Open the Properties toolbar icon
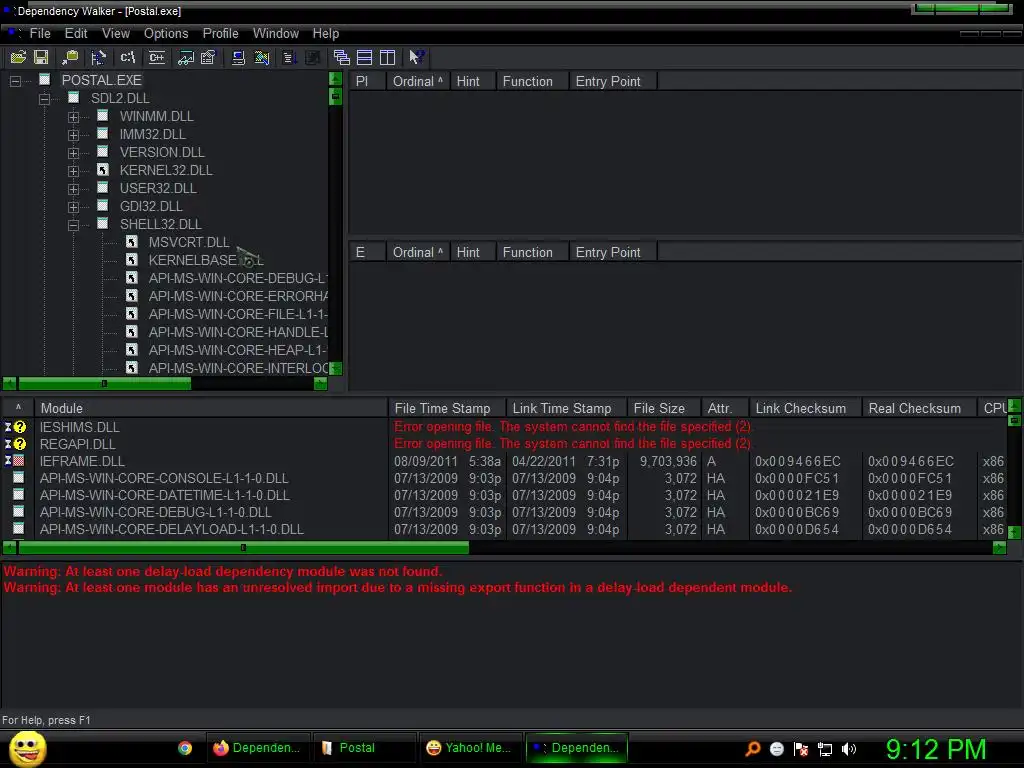The height and width of the screenshot is (768, 1024). [x=208, y=57]
